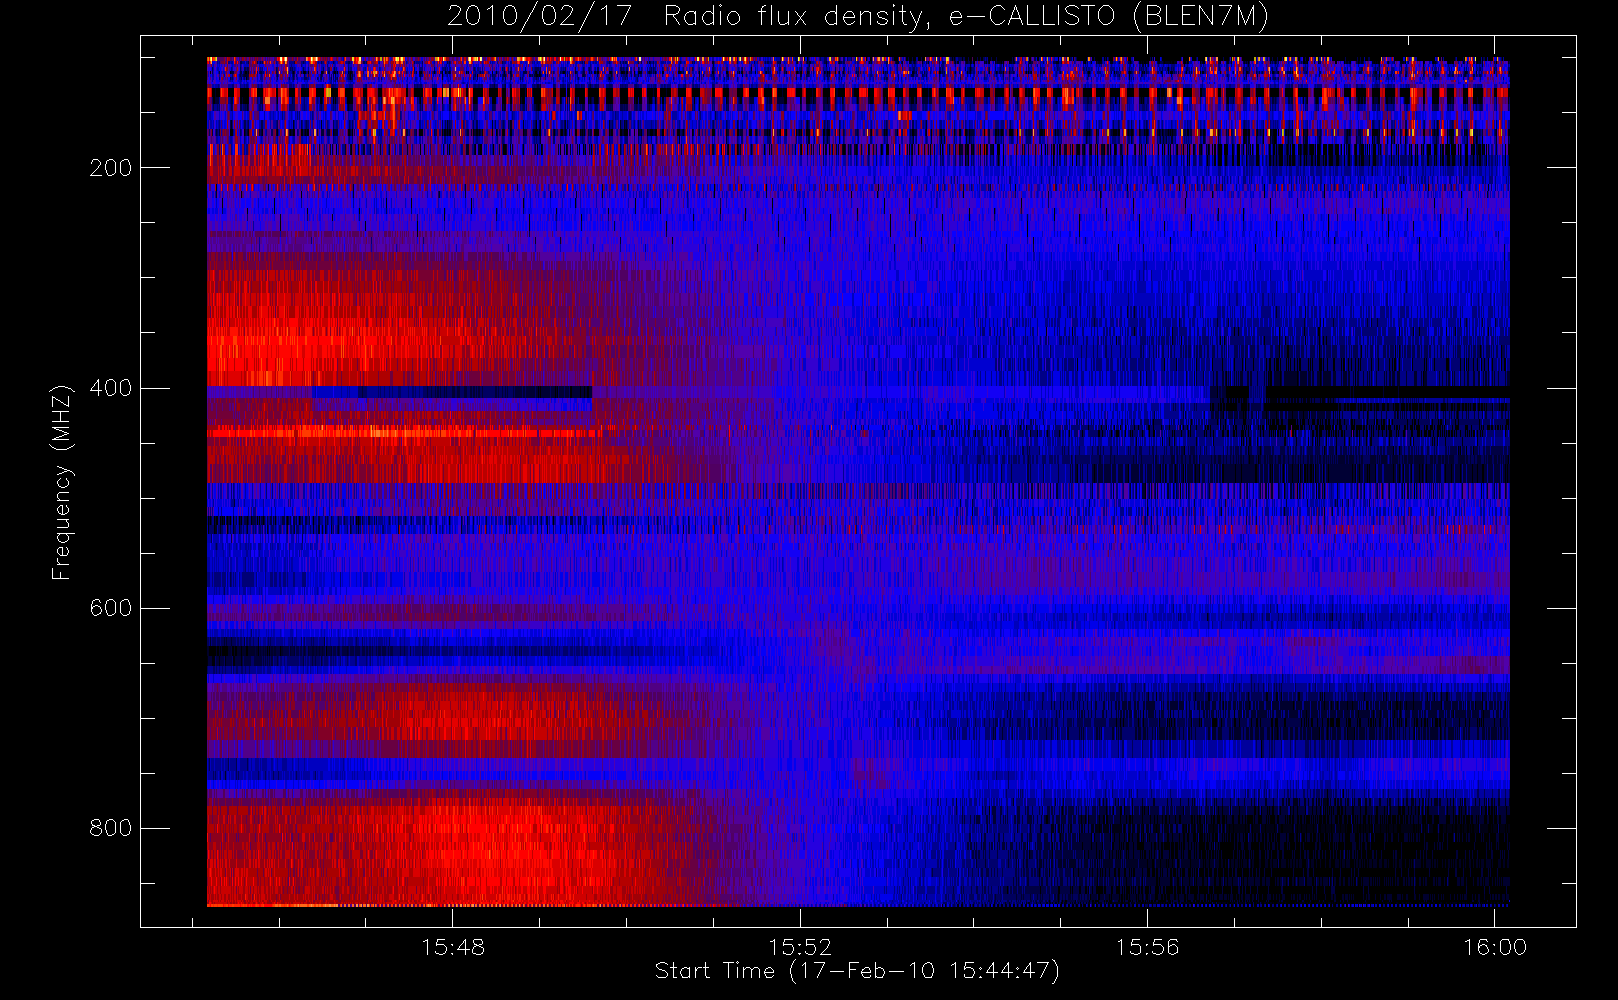Click the 16:00 time tick label
1618x1000 pixels.
1495,947
